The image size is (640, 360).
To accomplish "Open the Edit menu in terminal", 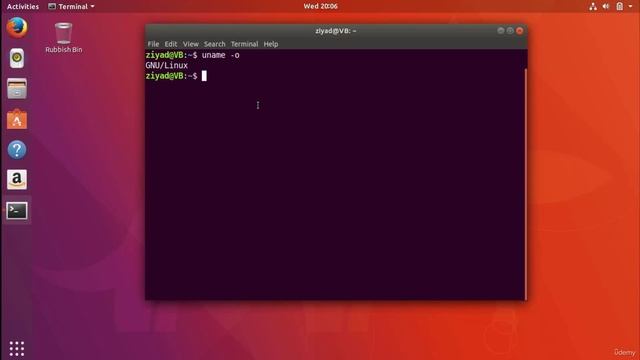I will pos(171,44).
